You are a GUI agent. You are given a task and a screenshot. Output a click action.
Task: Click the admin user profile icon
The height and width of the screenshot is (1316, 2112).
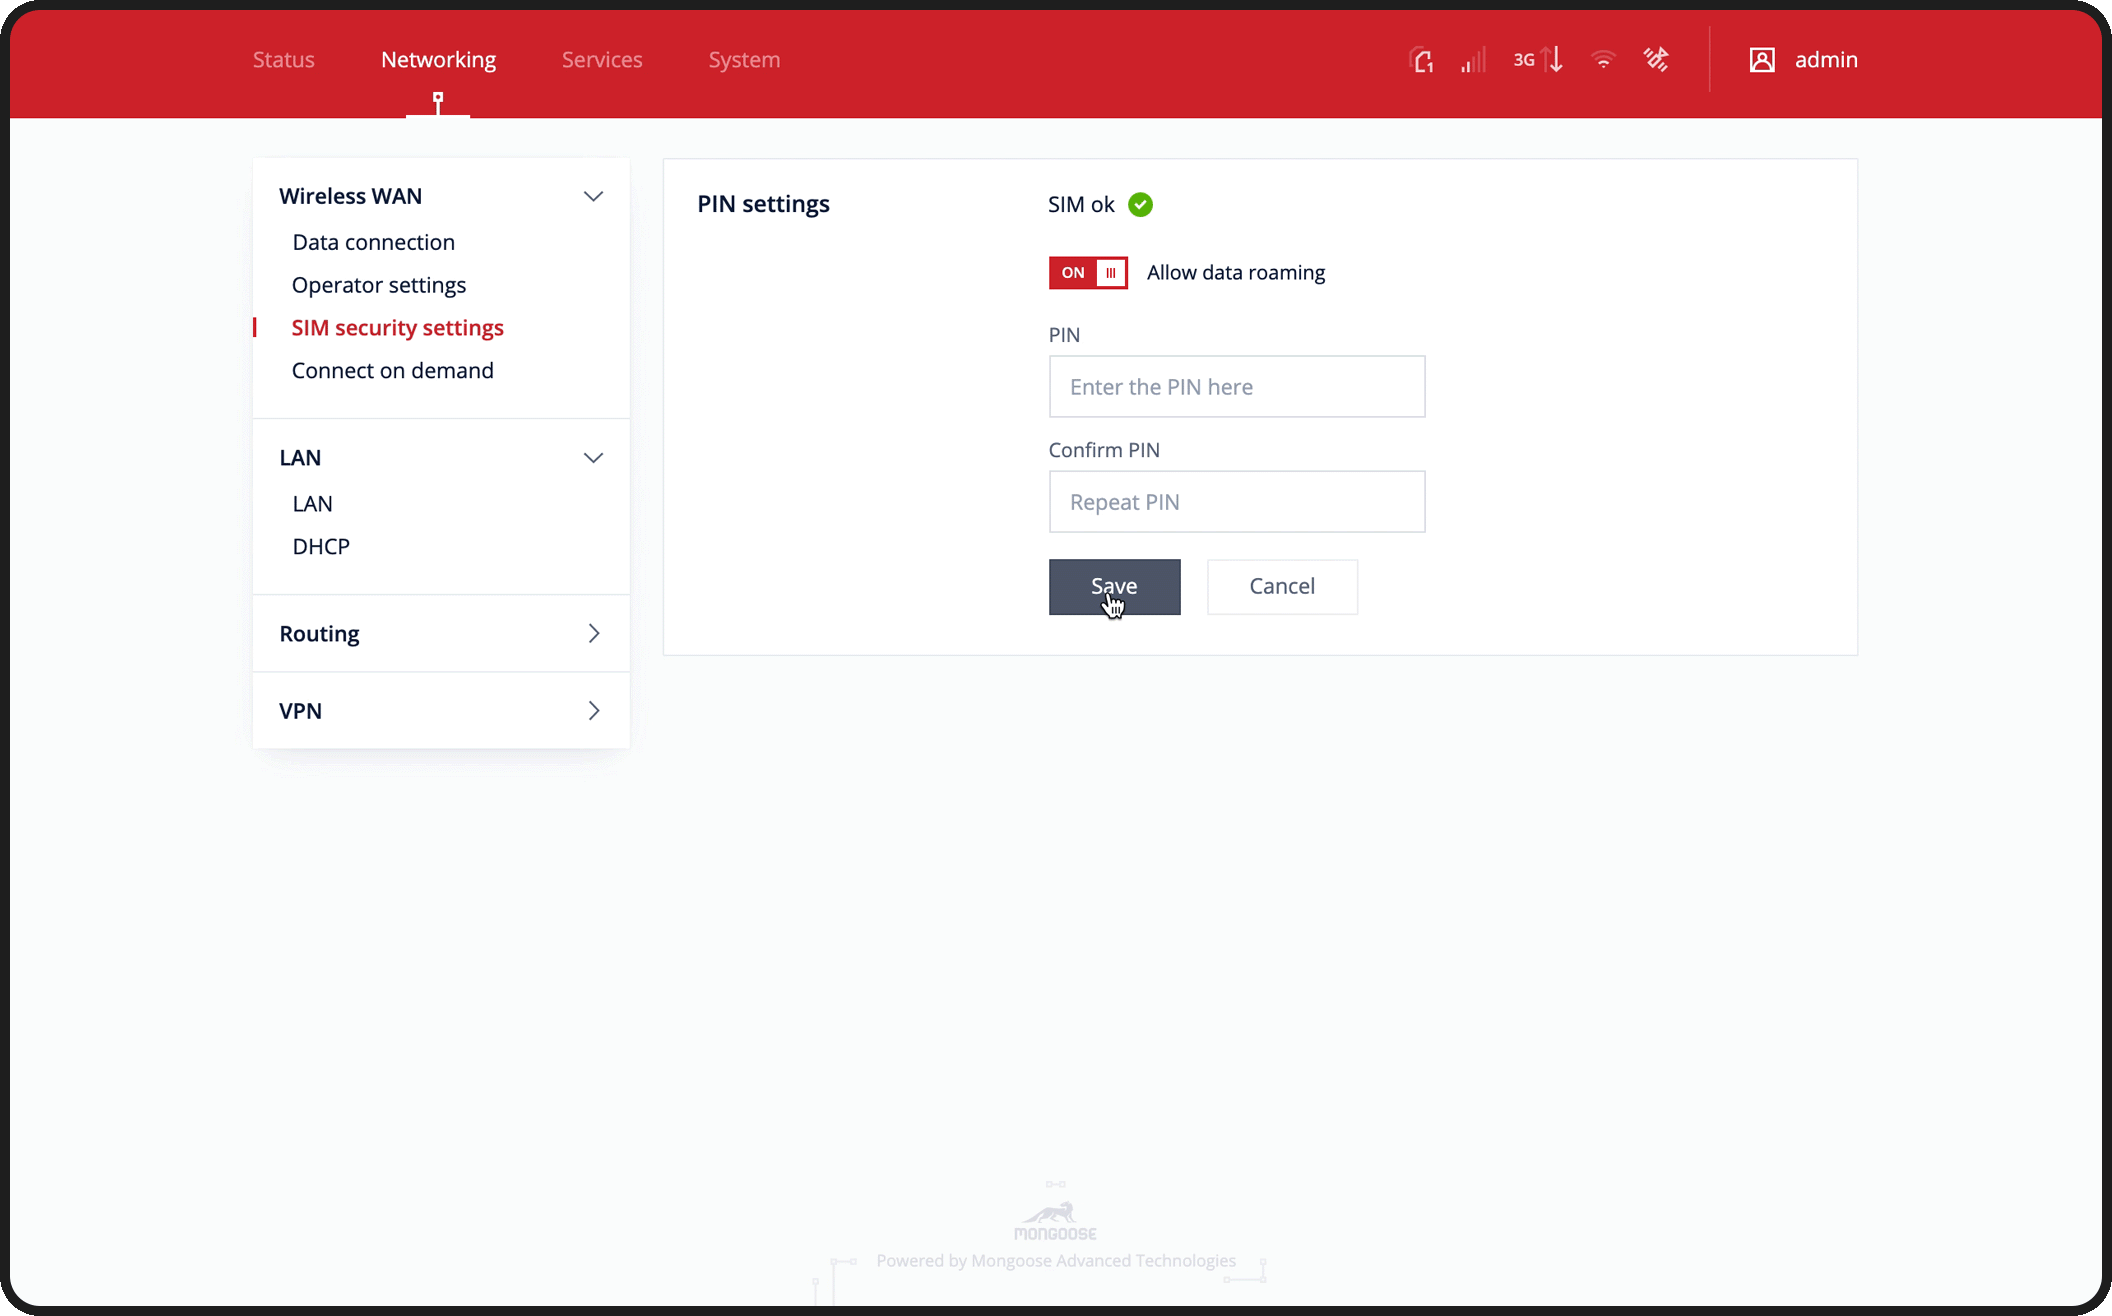point(1762,60)
